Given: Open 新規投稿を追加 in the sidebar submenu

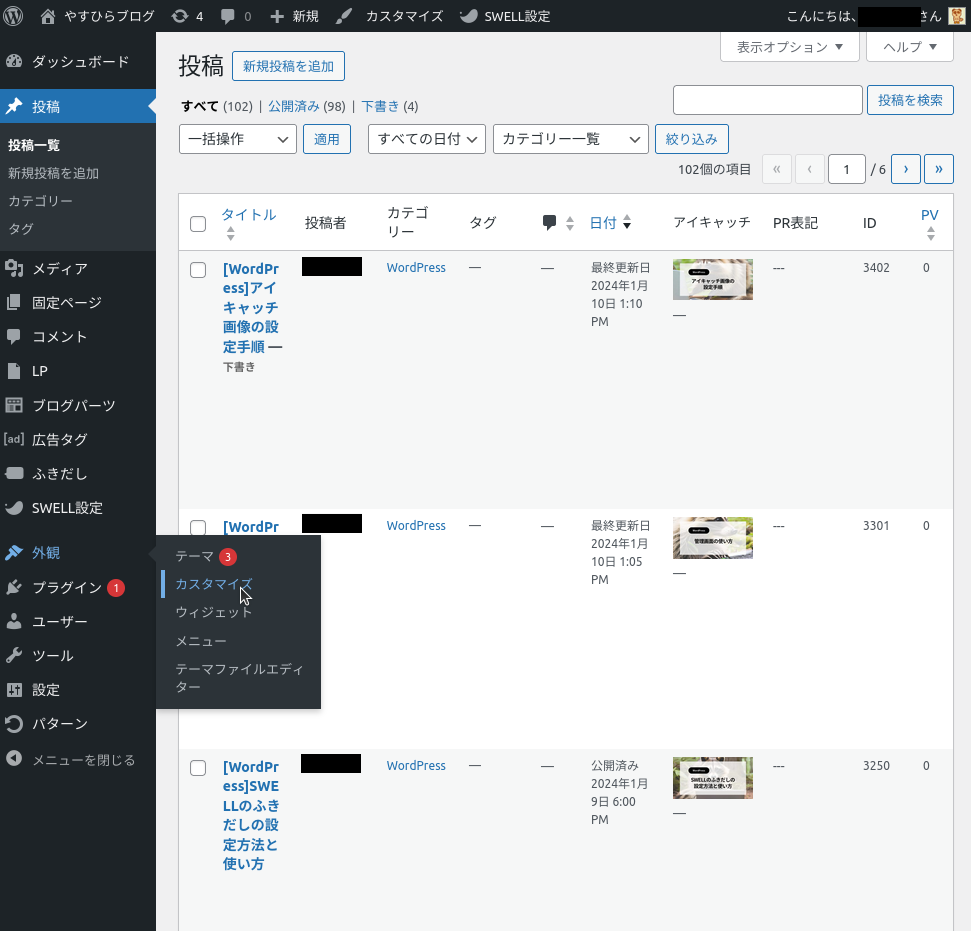Looking at the screenshot, I should coord(53,173).
